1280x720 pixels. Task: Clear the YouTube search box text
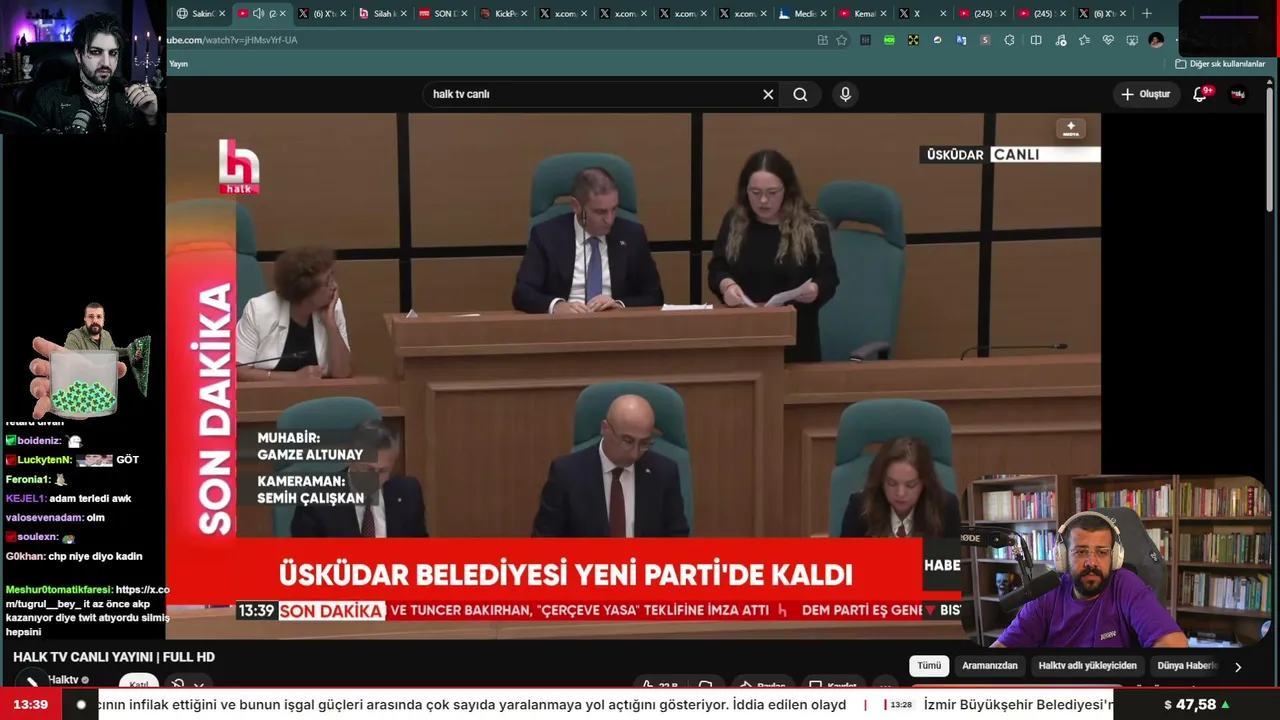pos(768,94)
